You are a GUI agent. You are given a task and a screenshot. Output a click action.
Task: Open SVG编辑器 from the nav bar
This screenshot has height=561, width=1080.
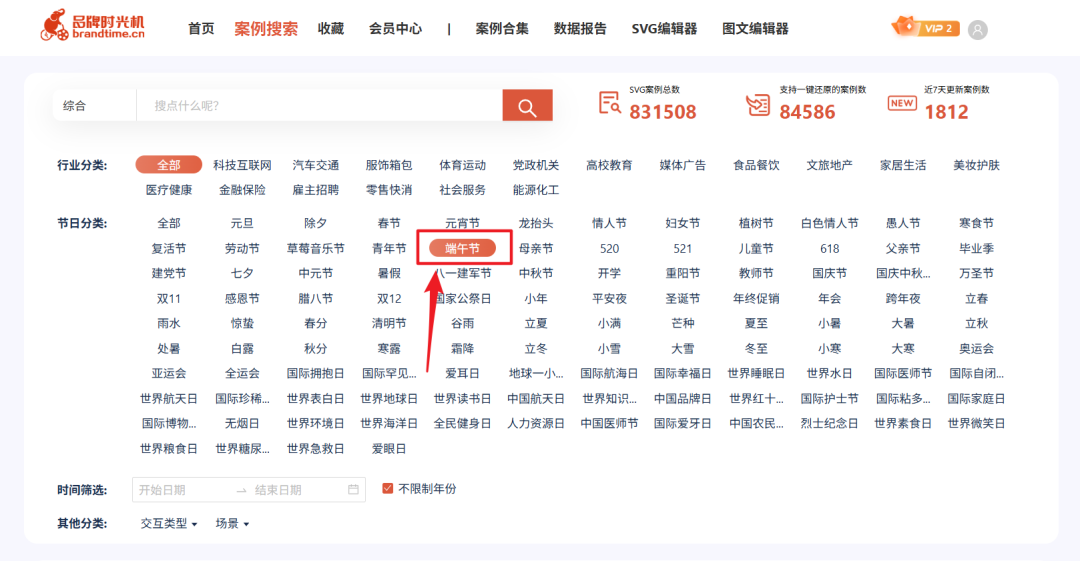(x=664, y=28)
